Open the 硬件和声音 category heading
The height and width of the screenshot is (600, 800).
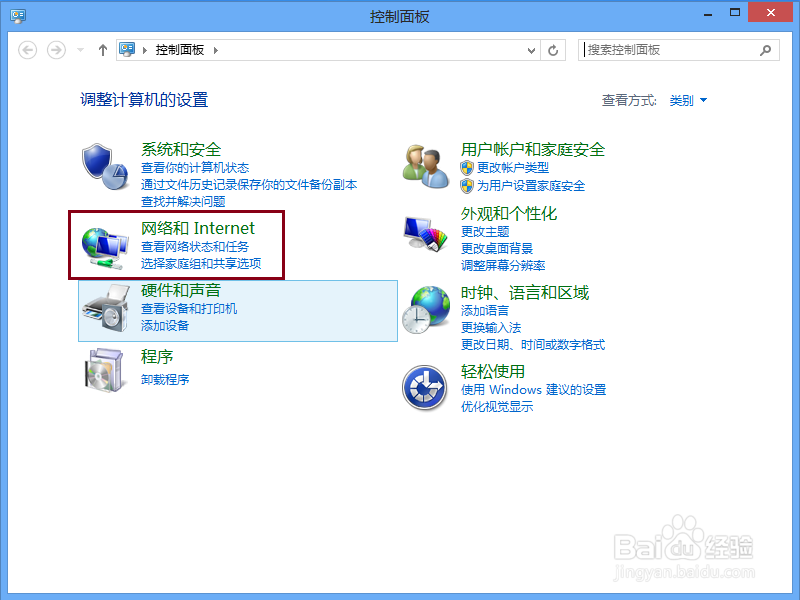coord(181,290)
